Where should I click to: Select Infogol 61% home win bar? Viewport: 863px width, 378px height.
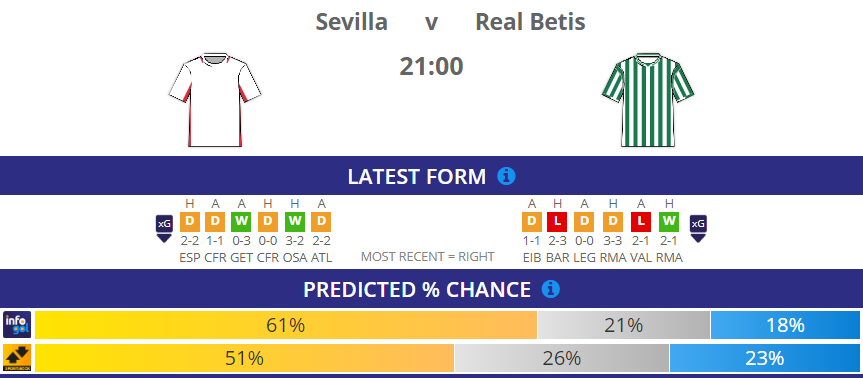point(286,325)
